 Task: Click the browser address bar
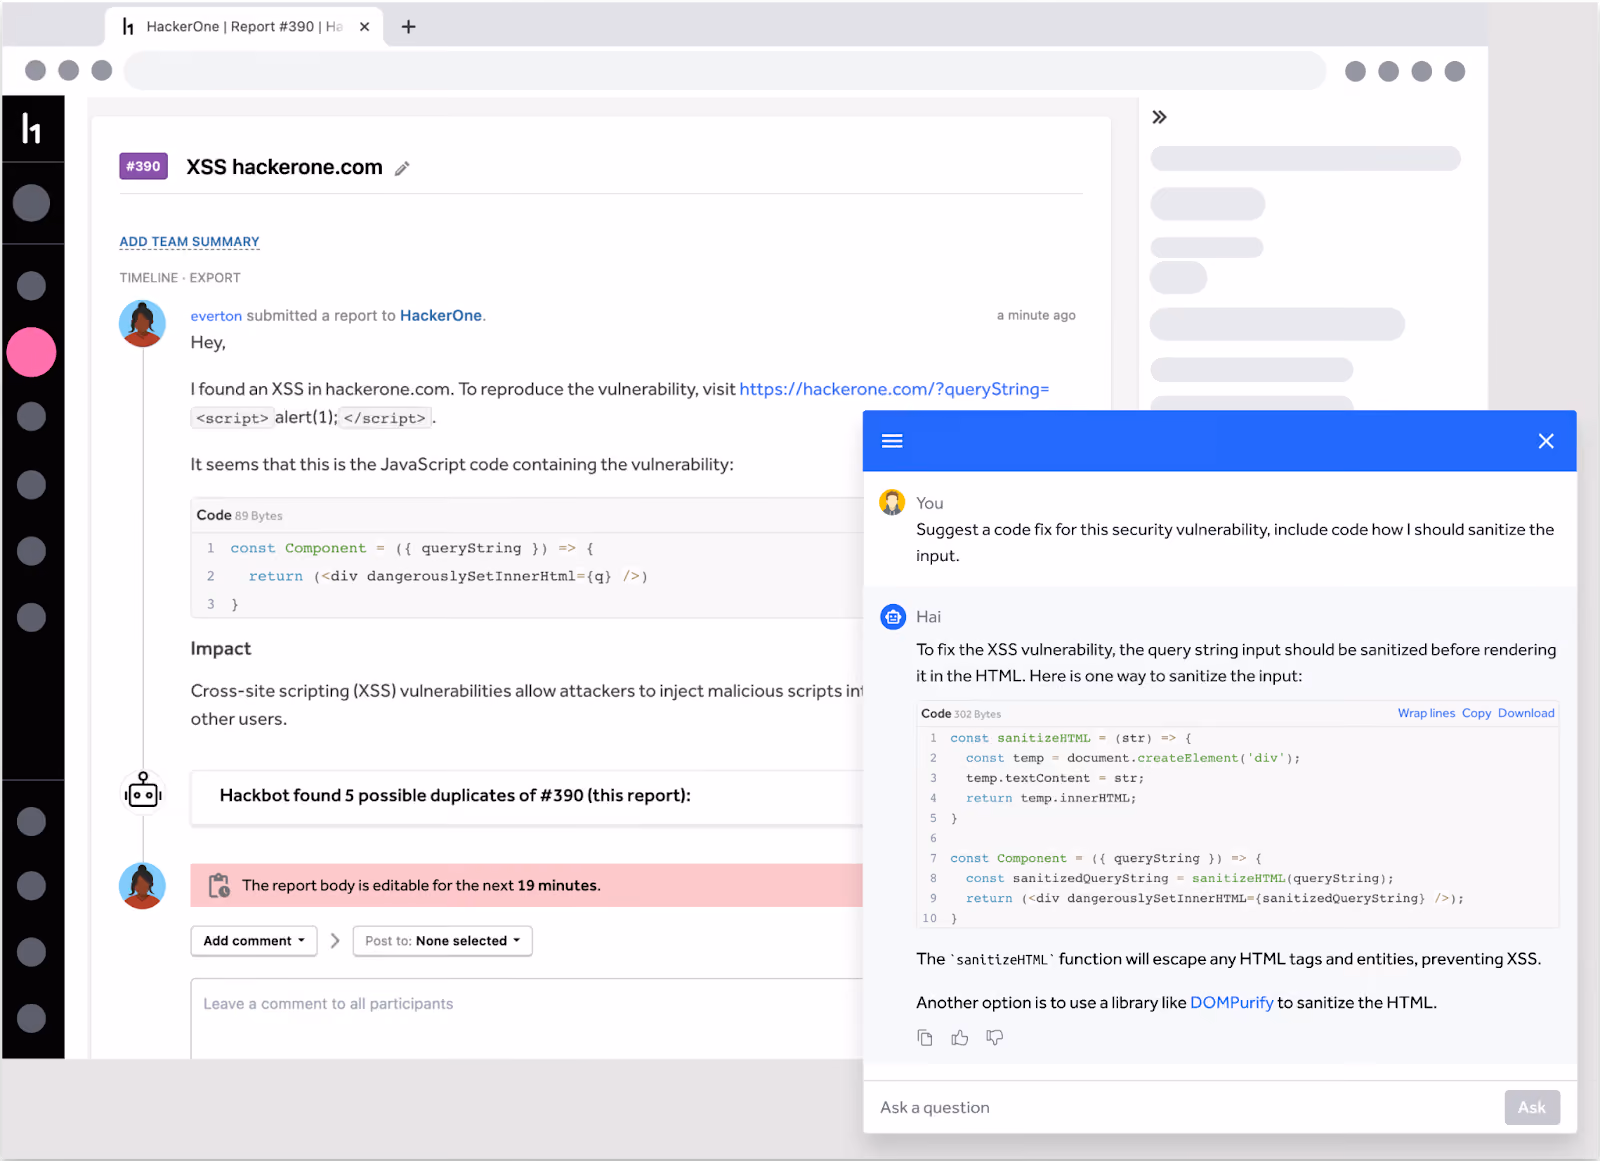[724, 71]
